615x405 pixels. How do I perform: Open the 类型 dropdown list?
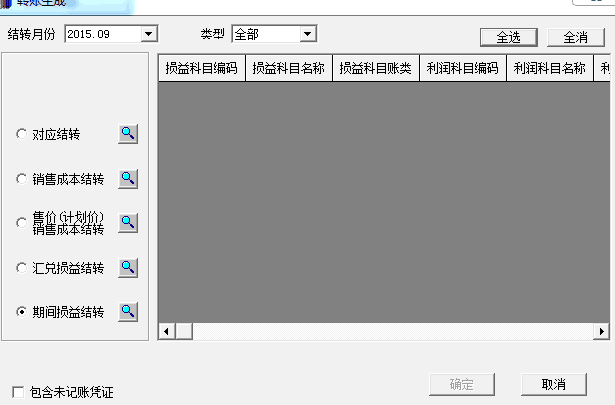(308, 34)
